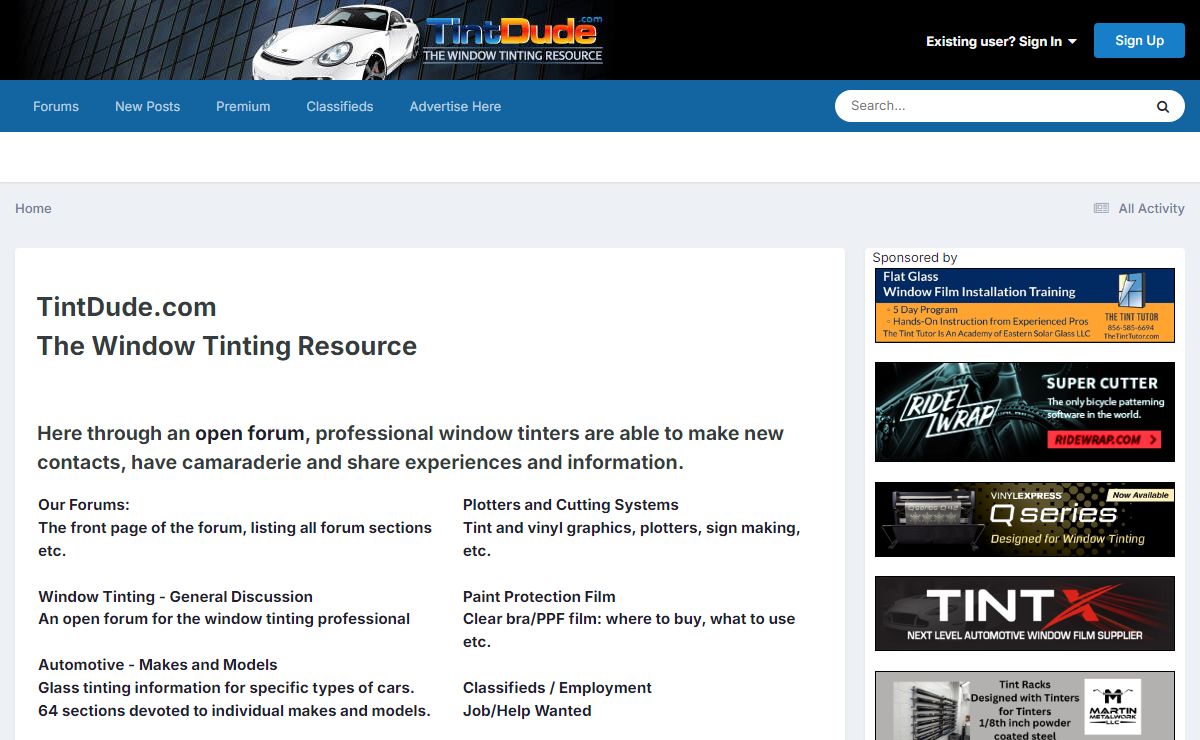Open the Forums menu item
Viewport: 1200px width, 740px height.
[x=56, y=106]
